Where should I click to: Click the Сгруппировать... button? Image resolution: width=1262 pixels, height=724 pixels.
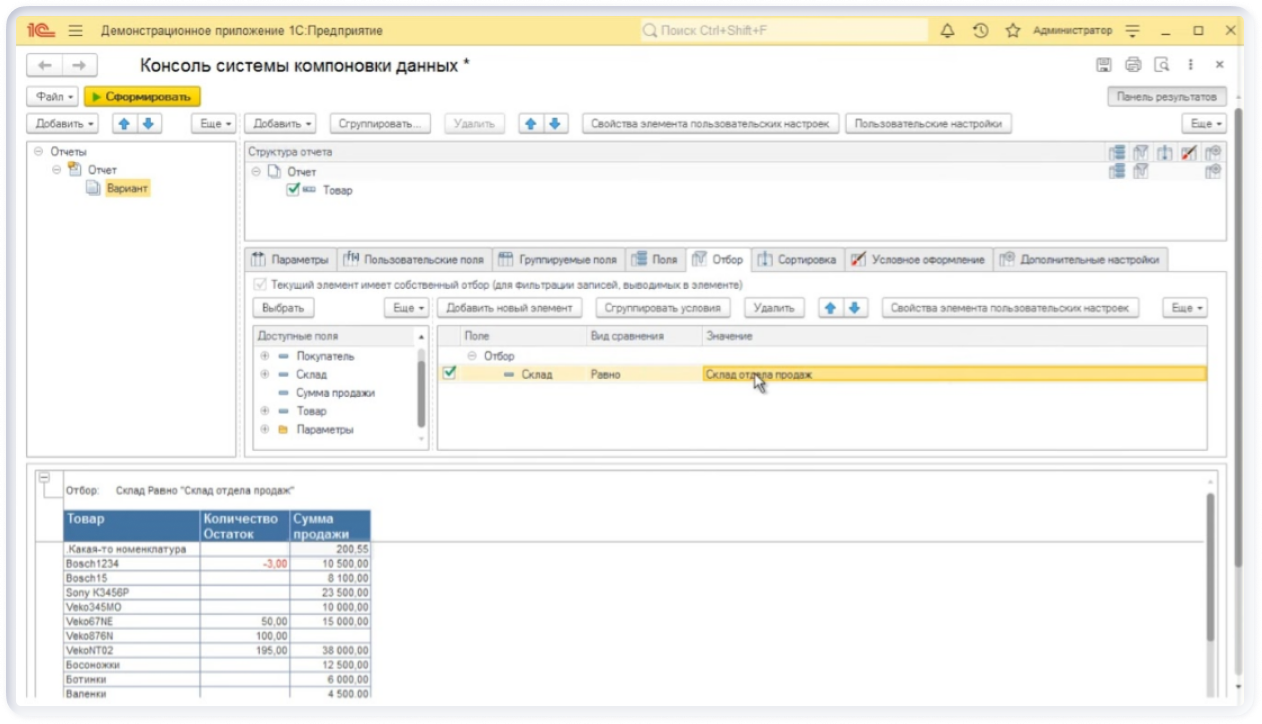pyautogui.click(x=379, y=124)
